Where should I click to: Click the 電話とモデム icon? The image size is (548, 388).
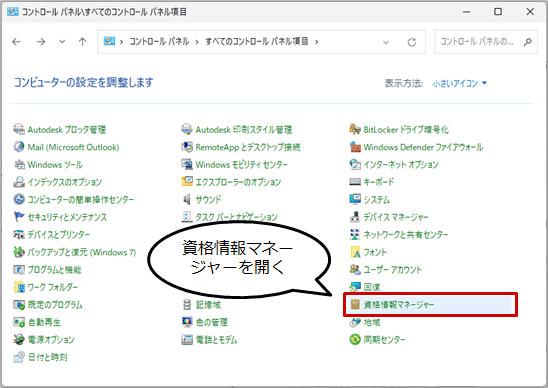(187, 339)
